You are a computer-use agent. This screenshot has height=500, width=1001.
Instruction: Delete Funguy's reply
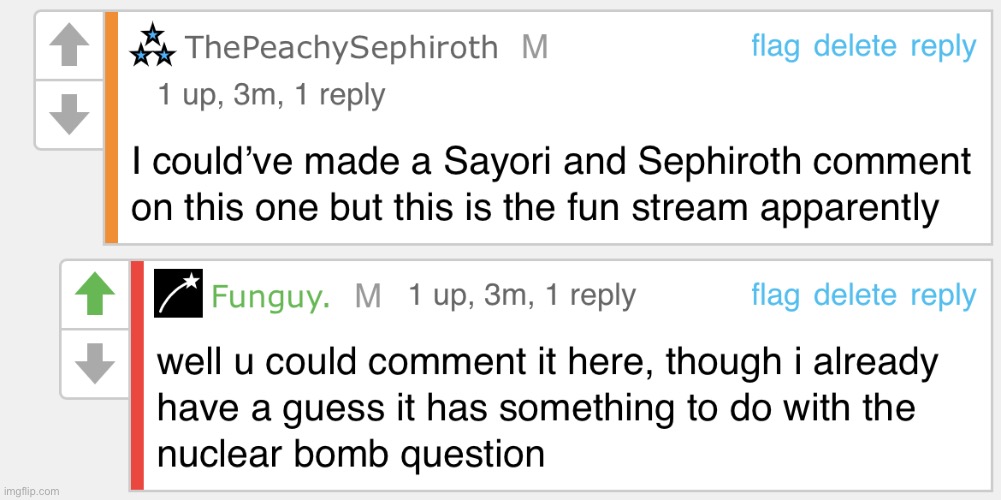coord(856,295)
